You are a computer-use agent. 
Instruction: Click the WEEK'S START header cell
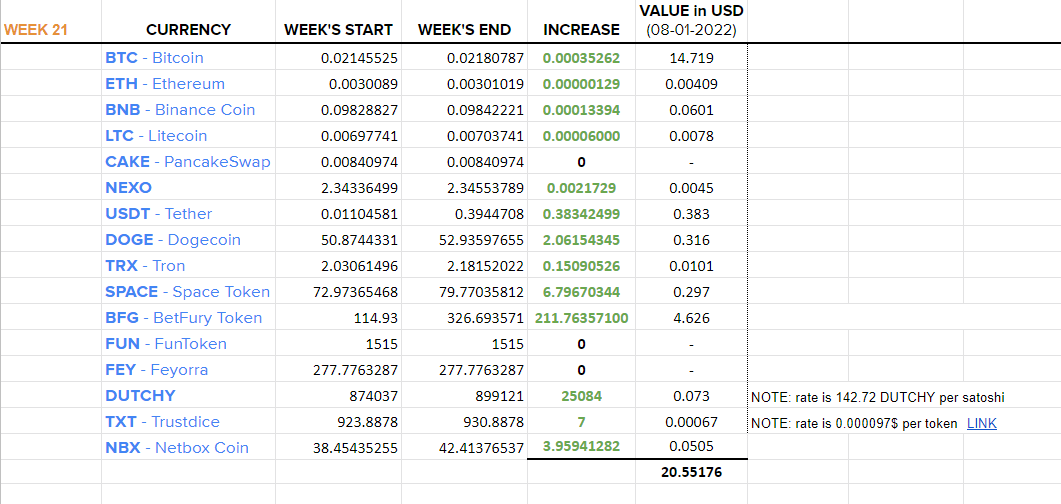click(338, 29)
